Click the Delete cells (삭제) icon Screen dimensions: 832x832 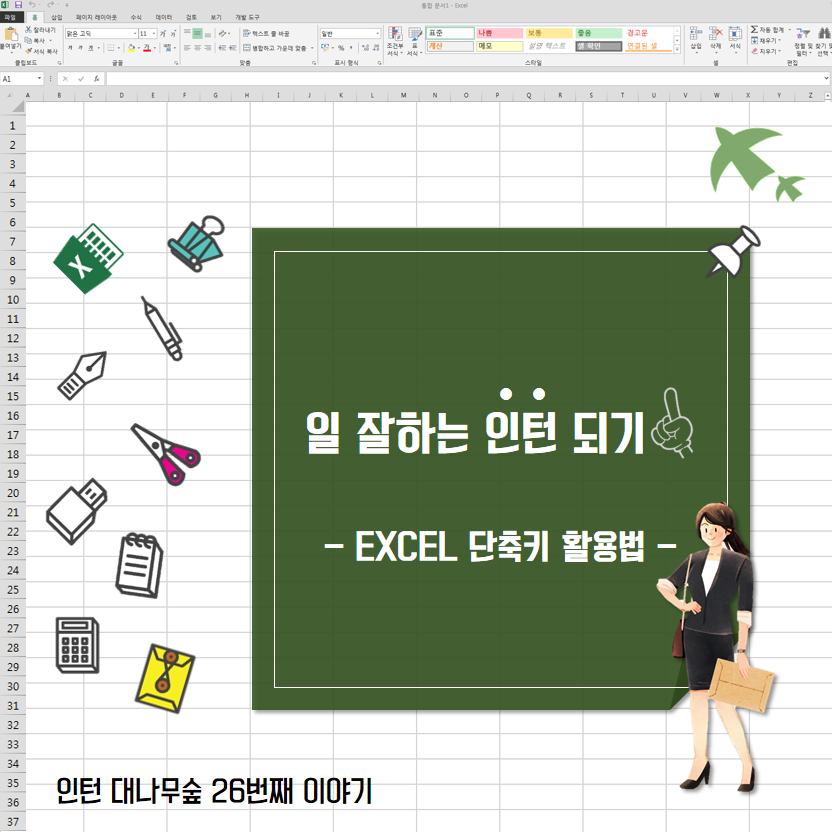(715, 35)
